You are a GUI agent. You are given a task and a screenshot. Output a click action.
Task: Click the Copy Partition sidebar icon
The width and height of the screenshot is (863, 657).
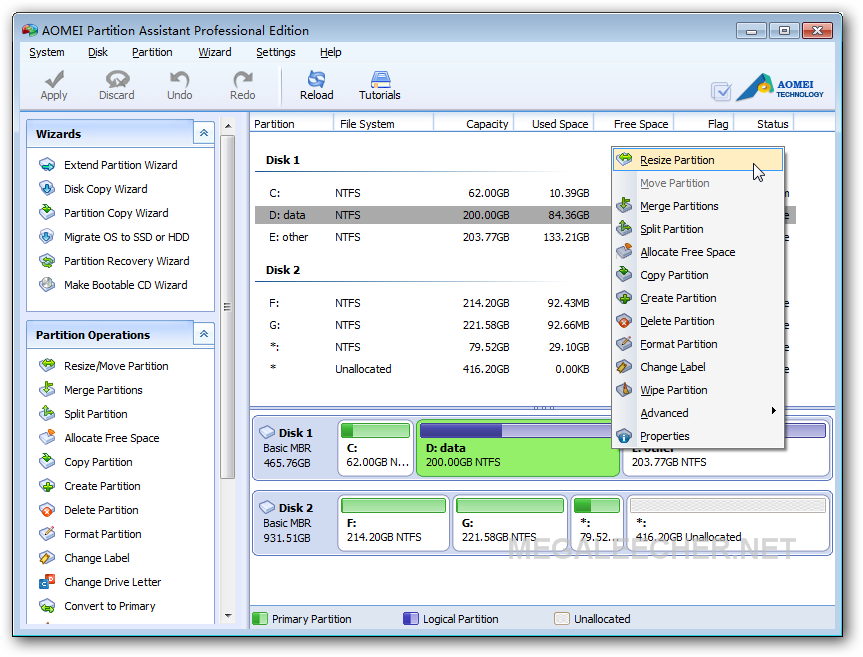(x=47, y=462)
